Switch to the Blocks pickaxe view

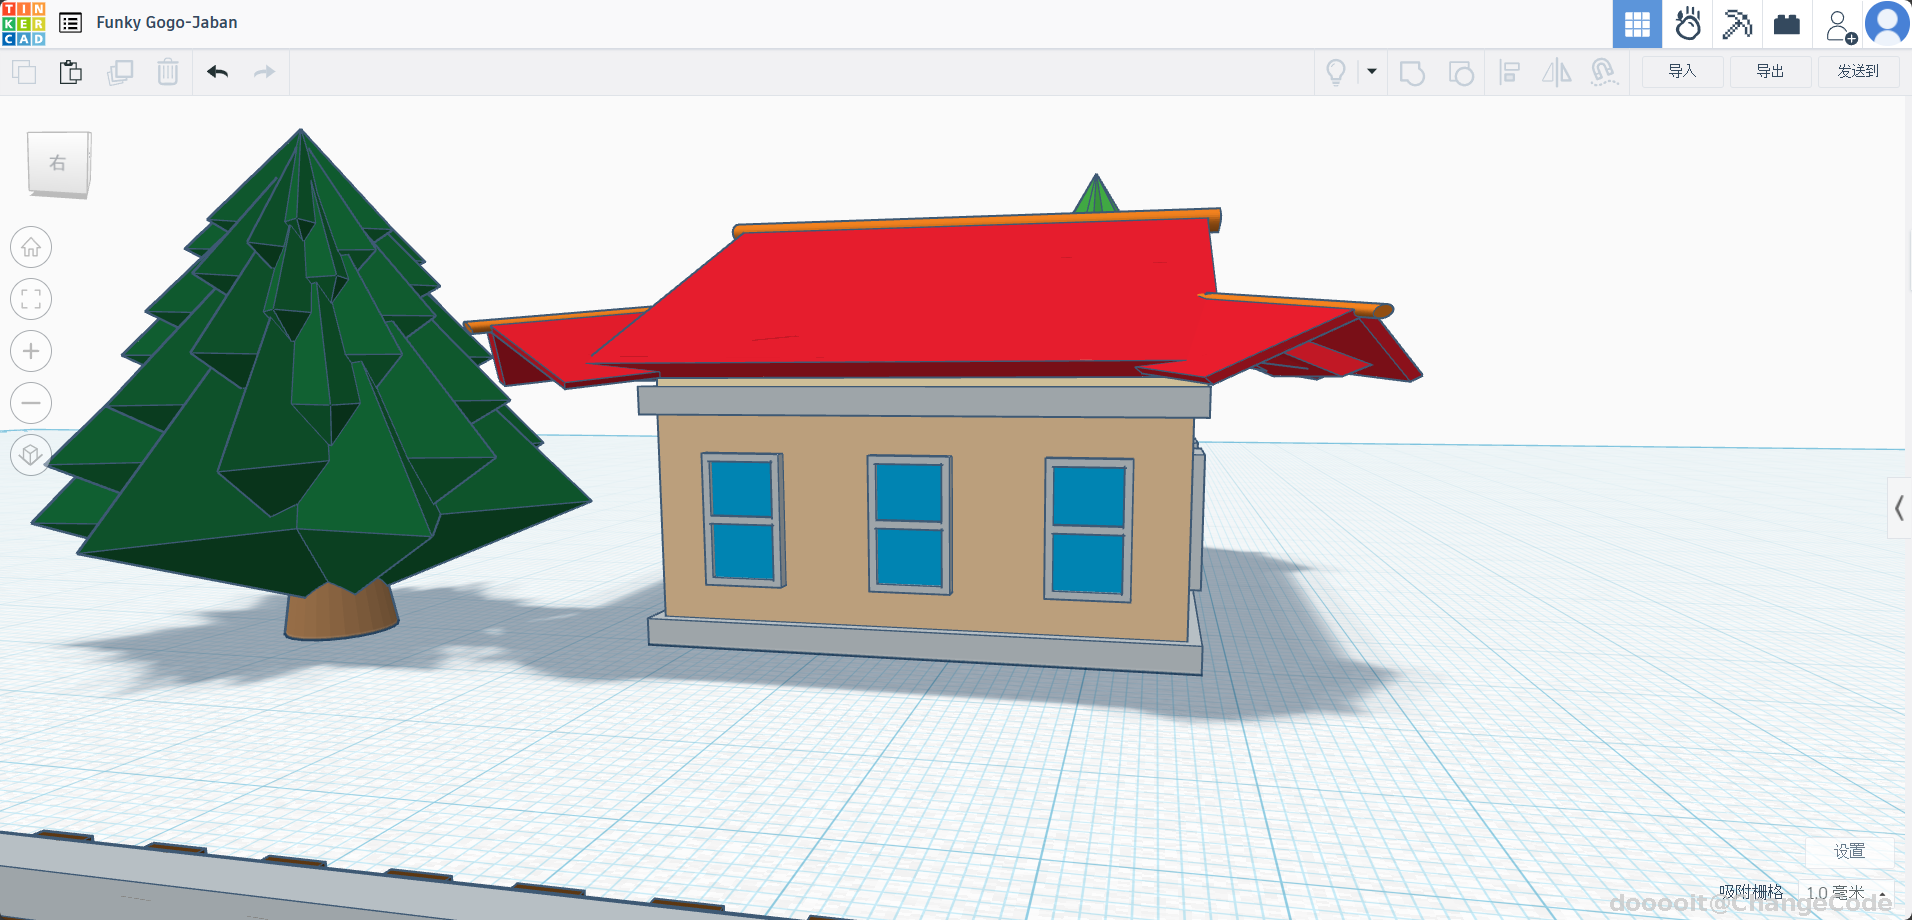point(1737,24)
